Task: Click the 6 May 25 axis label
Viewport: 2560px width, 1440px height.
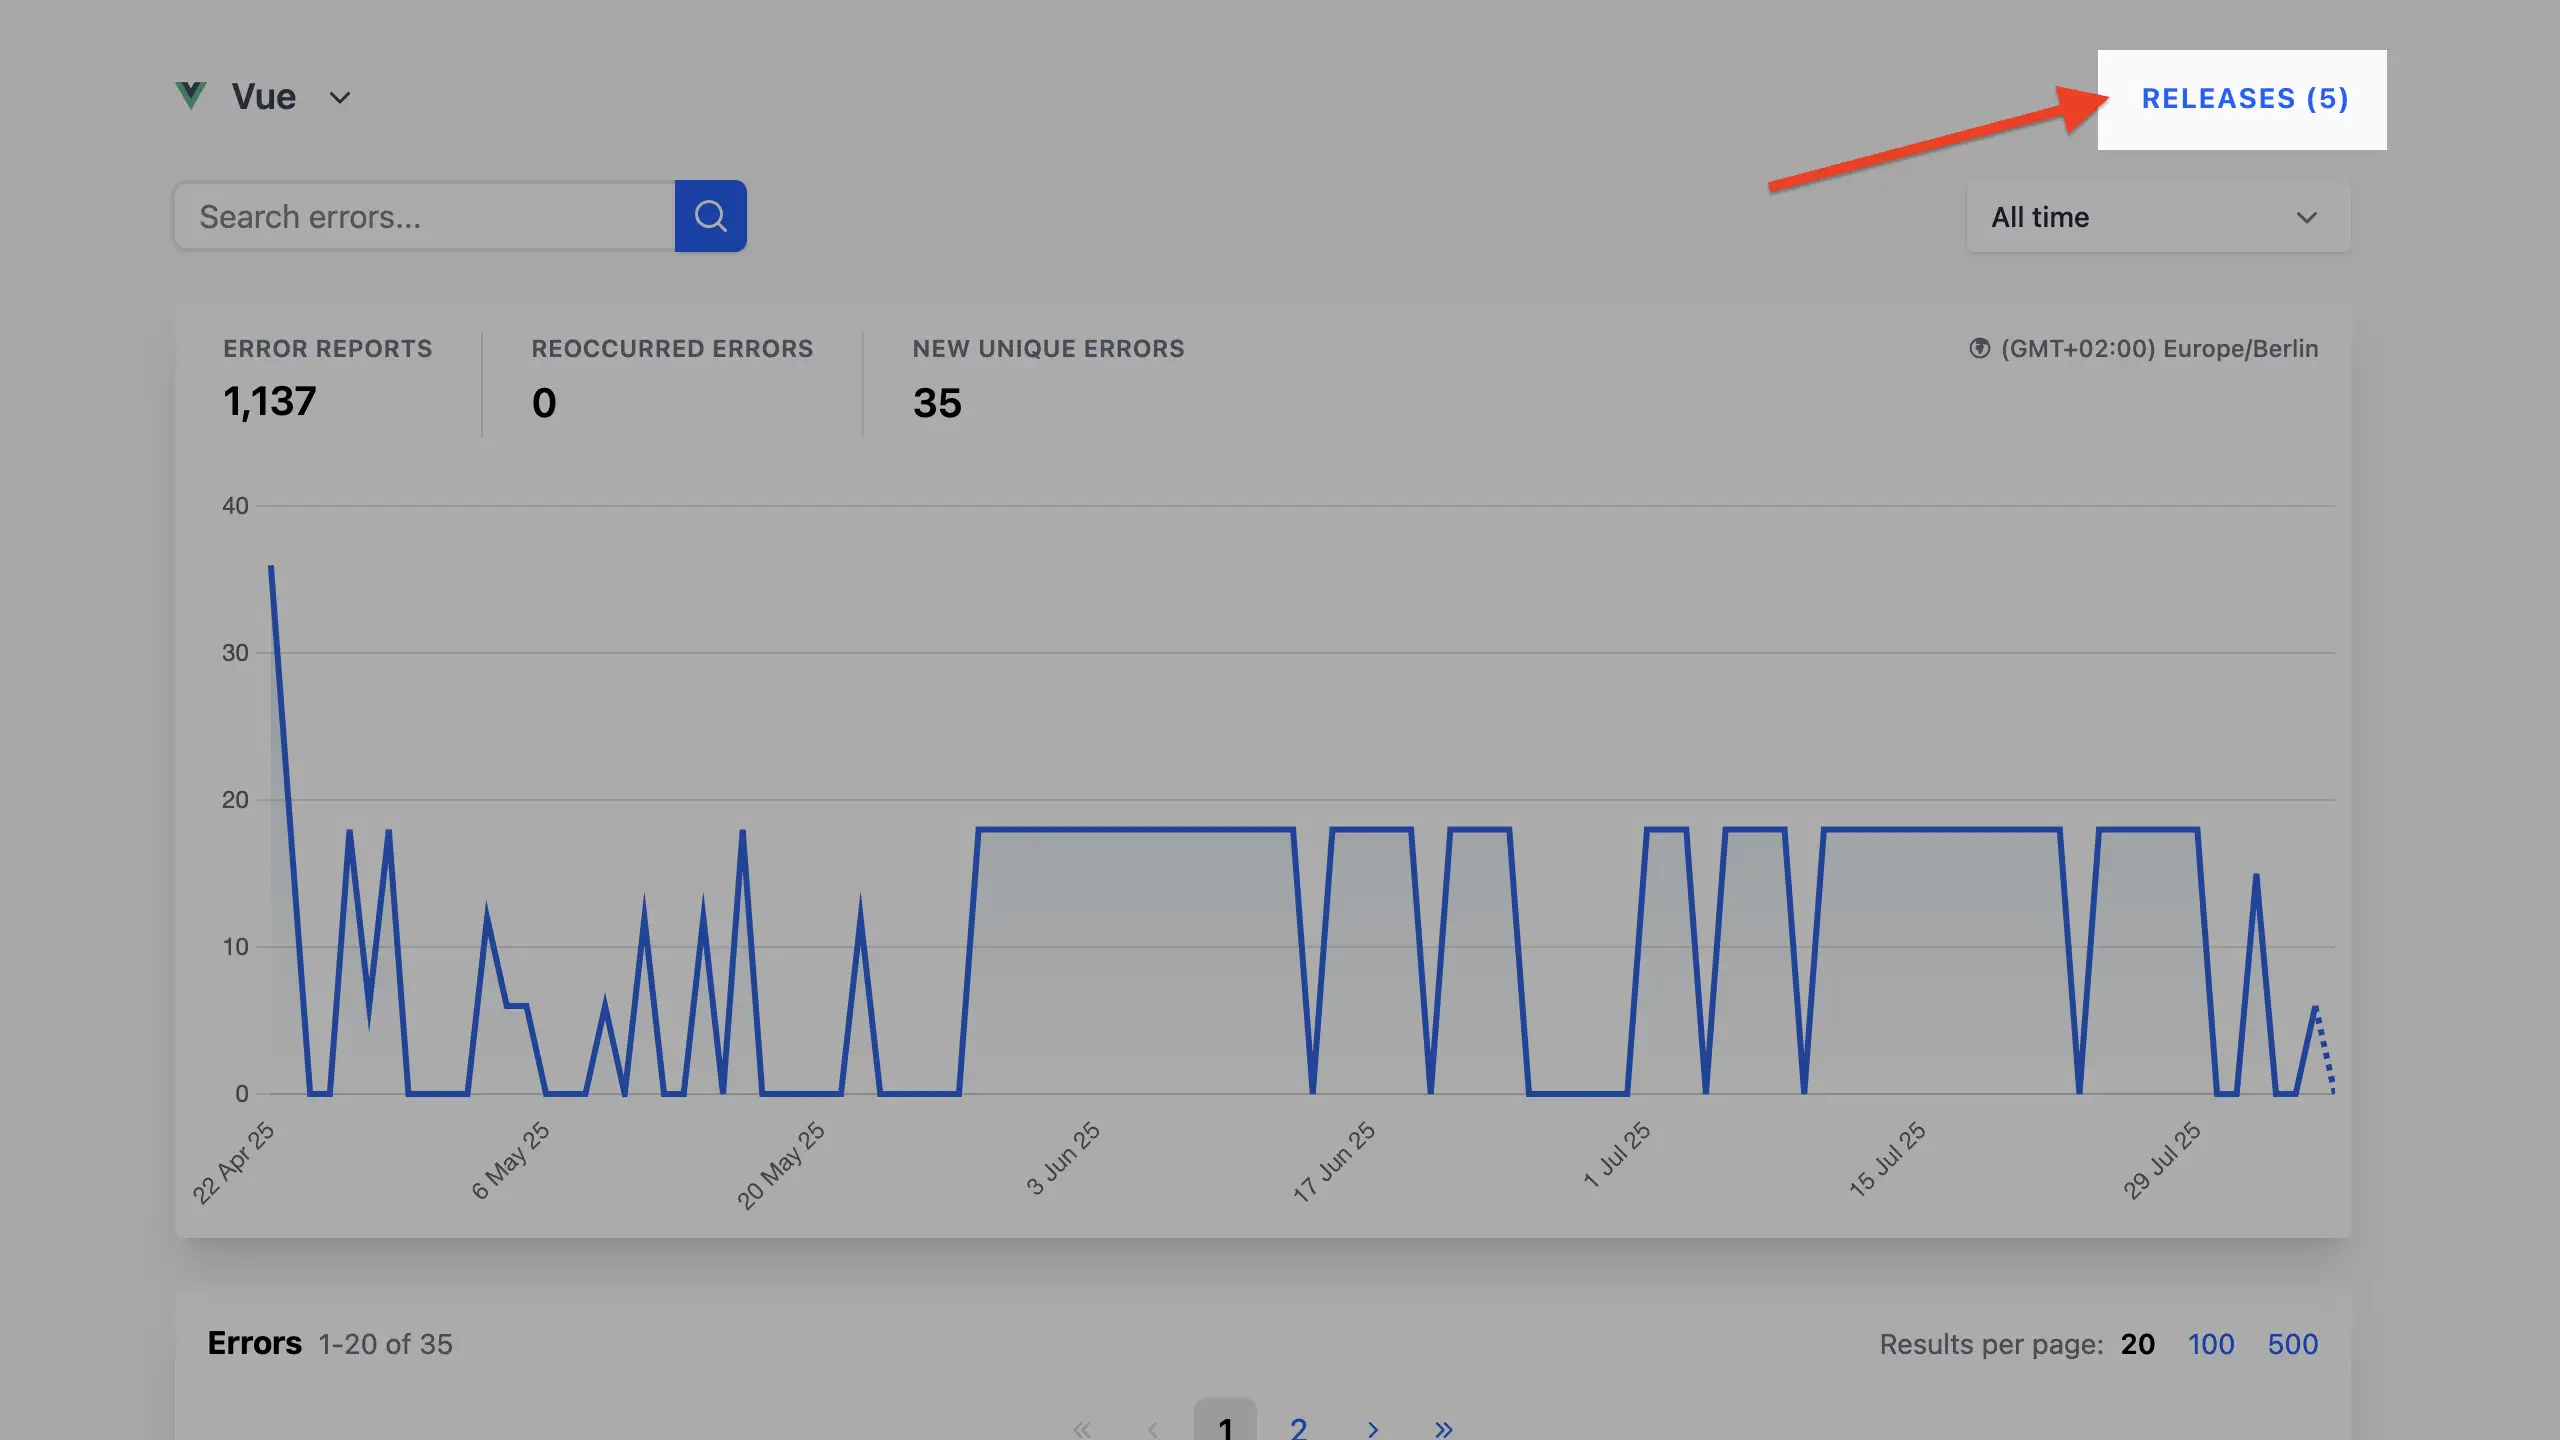Action: tap(510, 1160)
